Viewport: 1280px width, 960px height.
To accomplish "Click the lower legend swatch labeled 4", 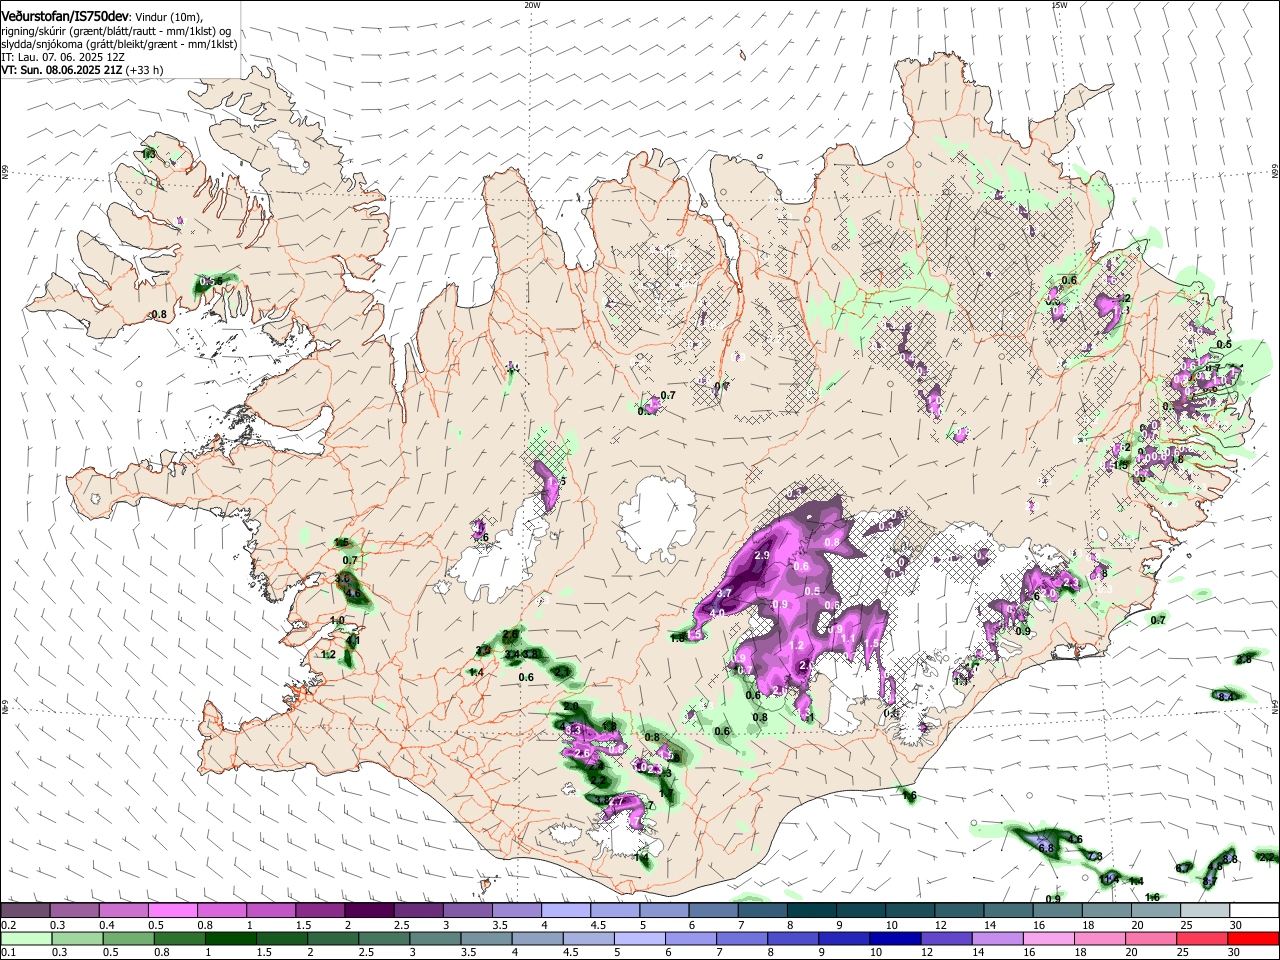I will pyautogui.click(x=537, y=938).
